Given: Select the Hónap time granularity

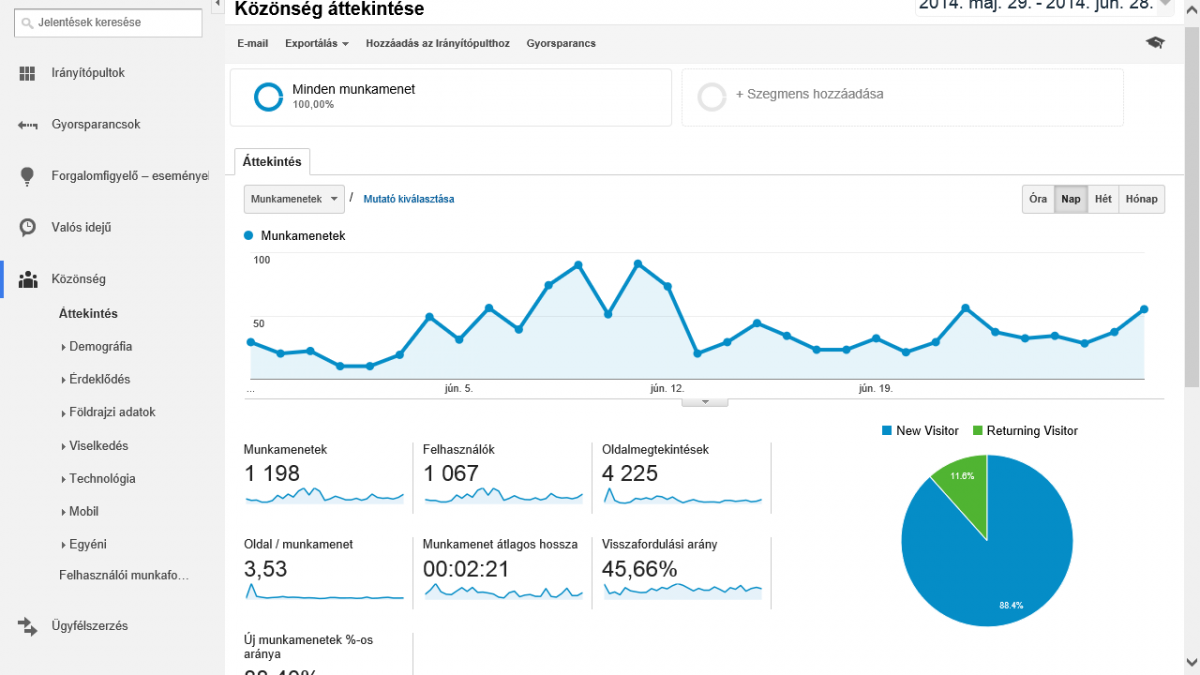Looking at the screenshot, I should [x=1141, y=199].
